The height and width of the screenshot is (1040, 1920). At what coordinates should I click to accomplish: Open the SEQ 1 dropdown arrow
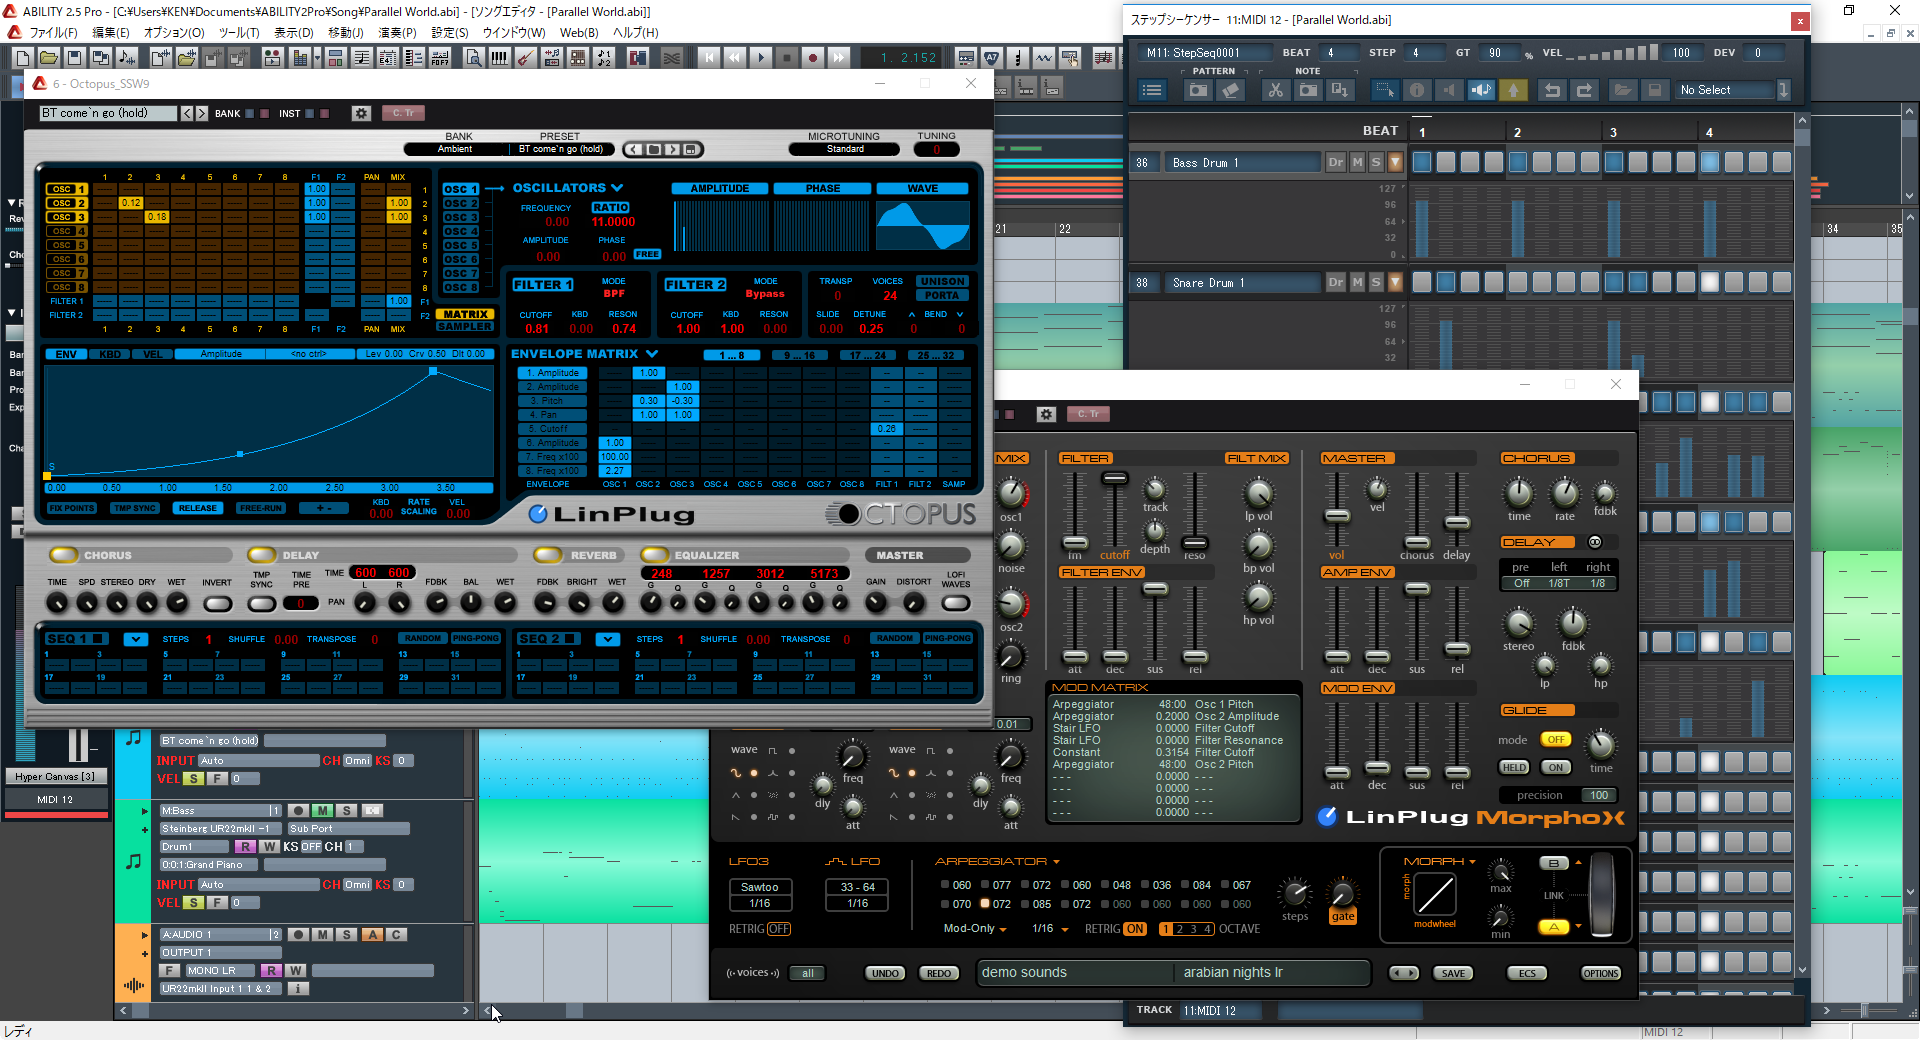[136, 639]
